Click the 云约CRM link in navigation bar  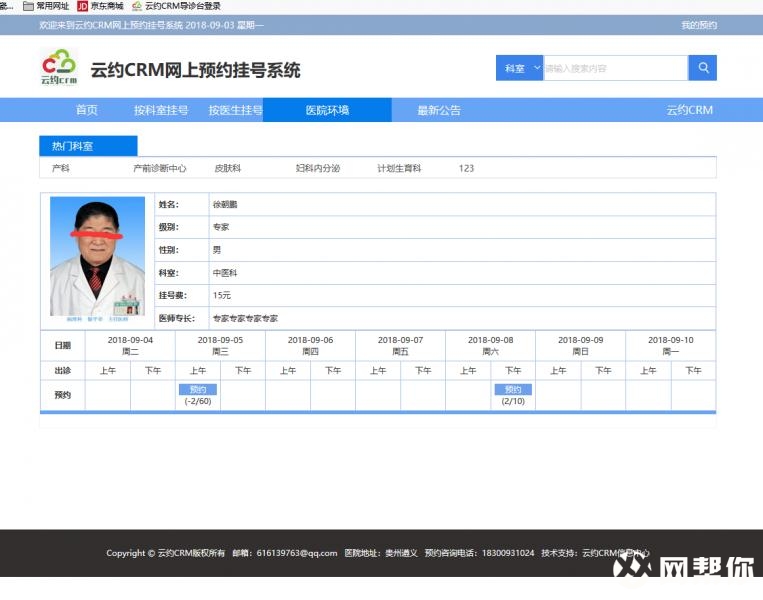689,110
